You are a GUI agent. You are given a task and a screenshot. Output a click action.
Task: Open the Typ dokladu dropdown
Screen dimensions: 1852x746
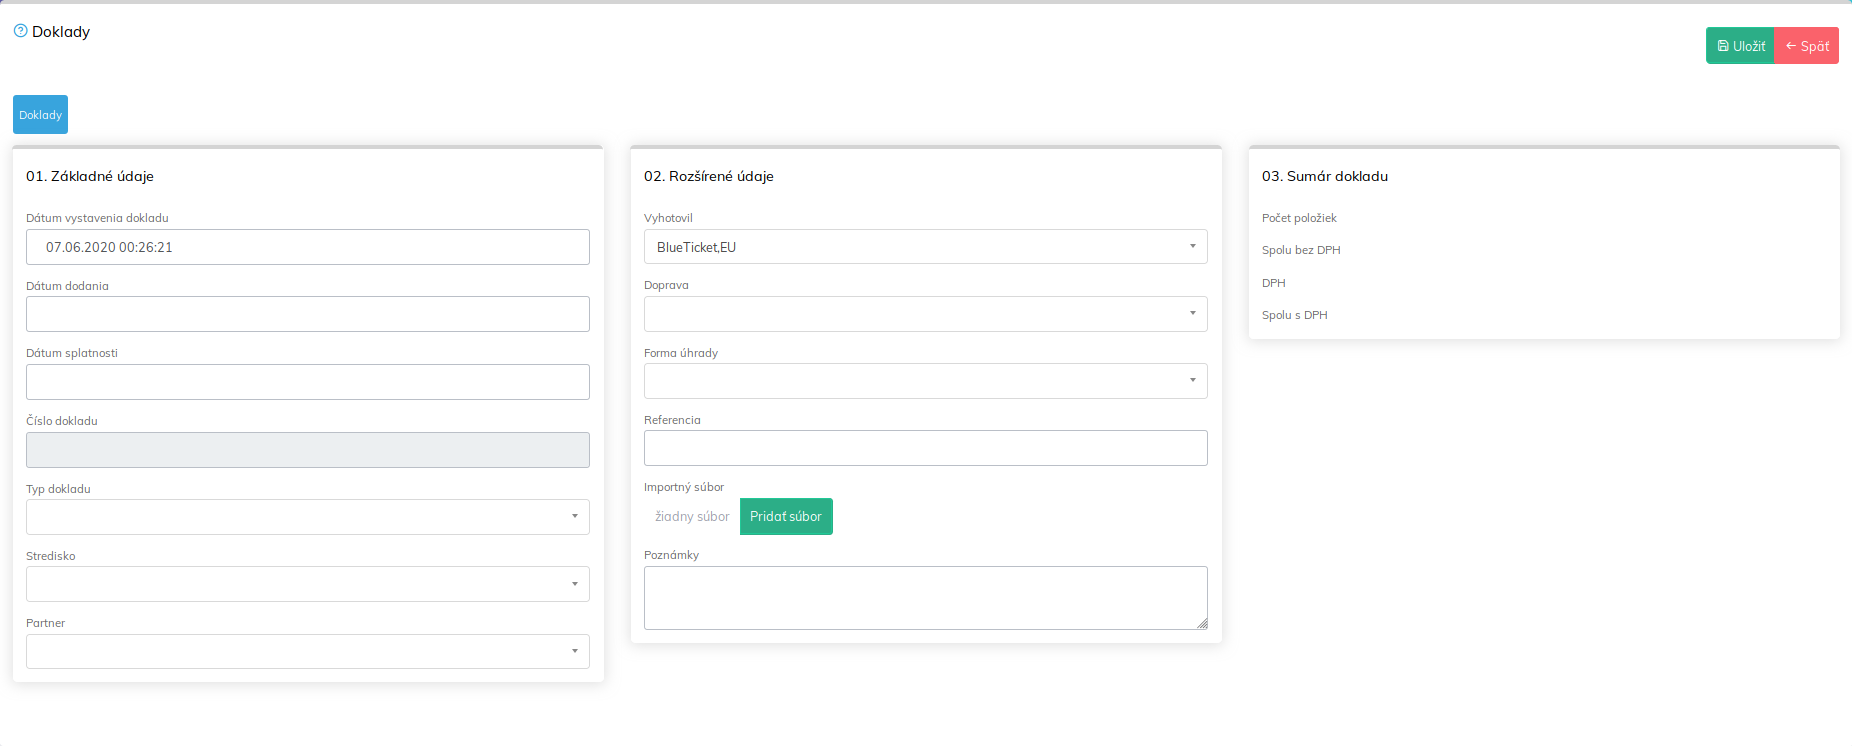307,517
